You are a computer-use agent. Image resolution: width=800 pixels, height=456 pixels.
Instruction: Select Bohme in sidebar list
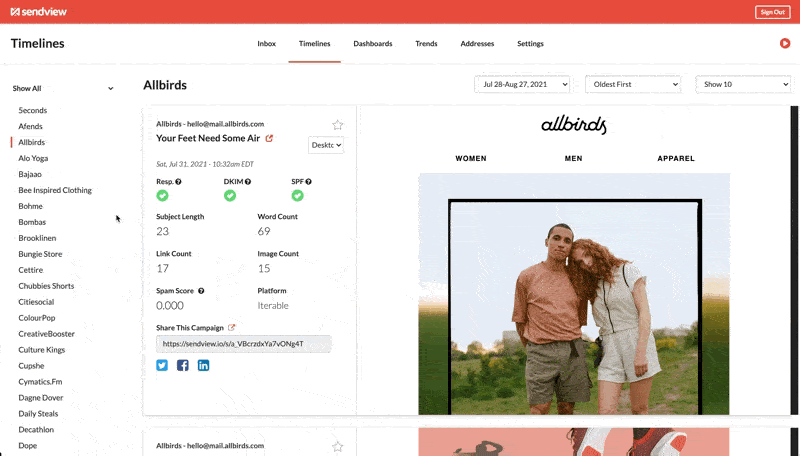[x=31, y=206]
